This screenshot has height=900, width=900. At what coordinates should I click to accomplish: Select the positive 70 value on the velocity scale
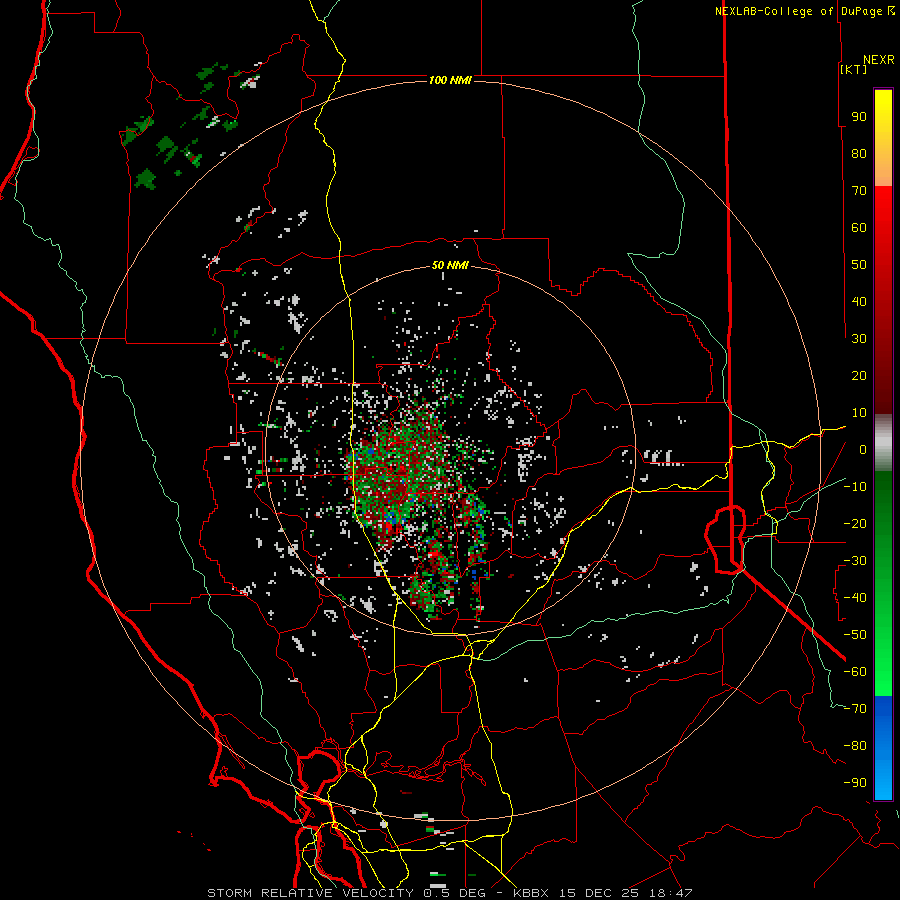pos(859,191)
